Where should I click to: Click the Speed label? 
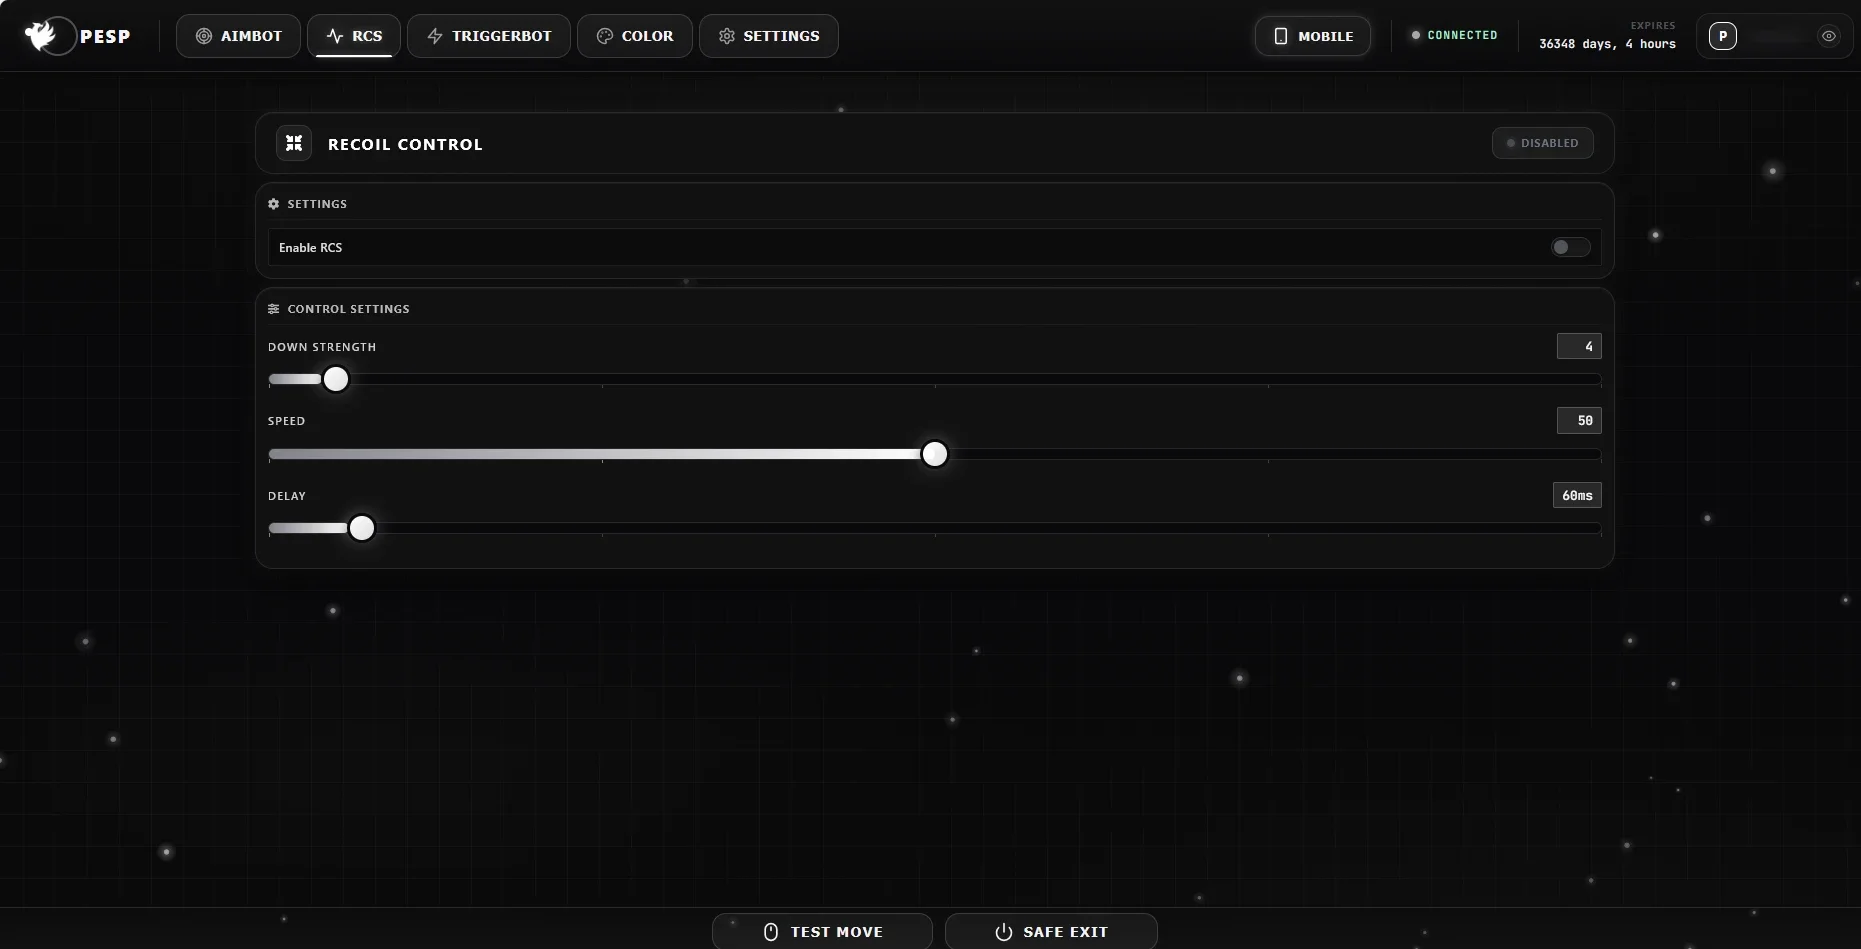tap(286, 421)
